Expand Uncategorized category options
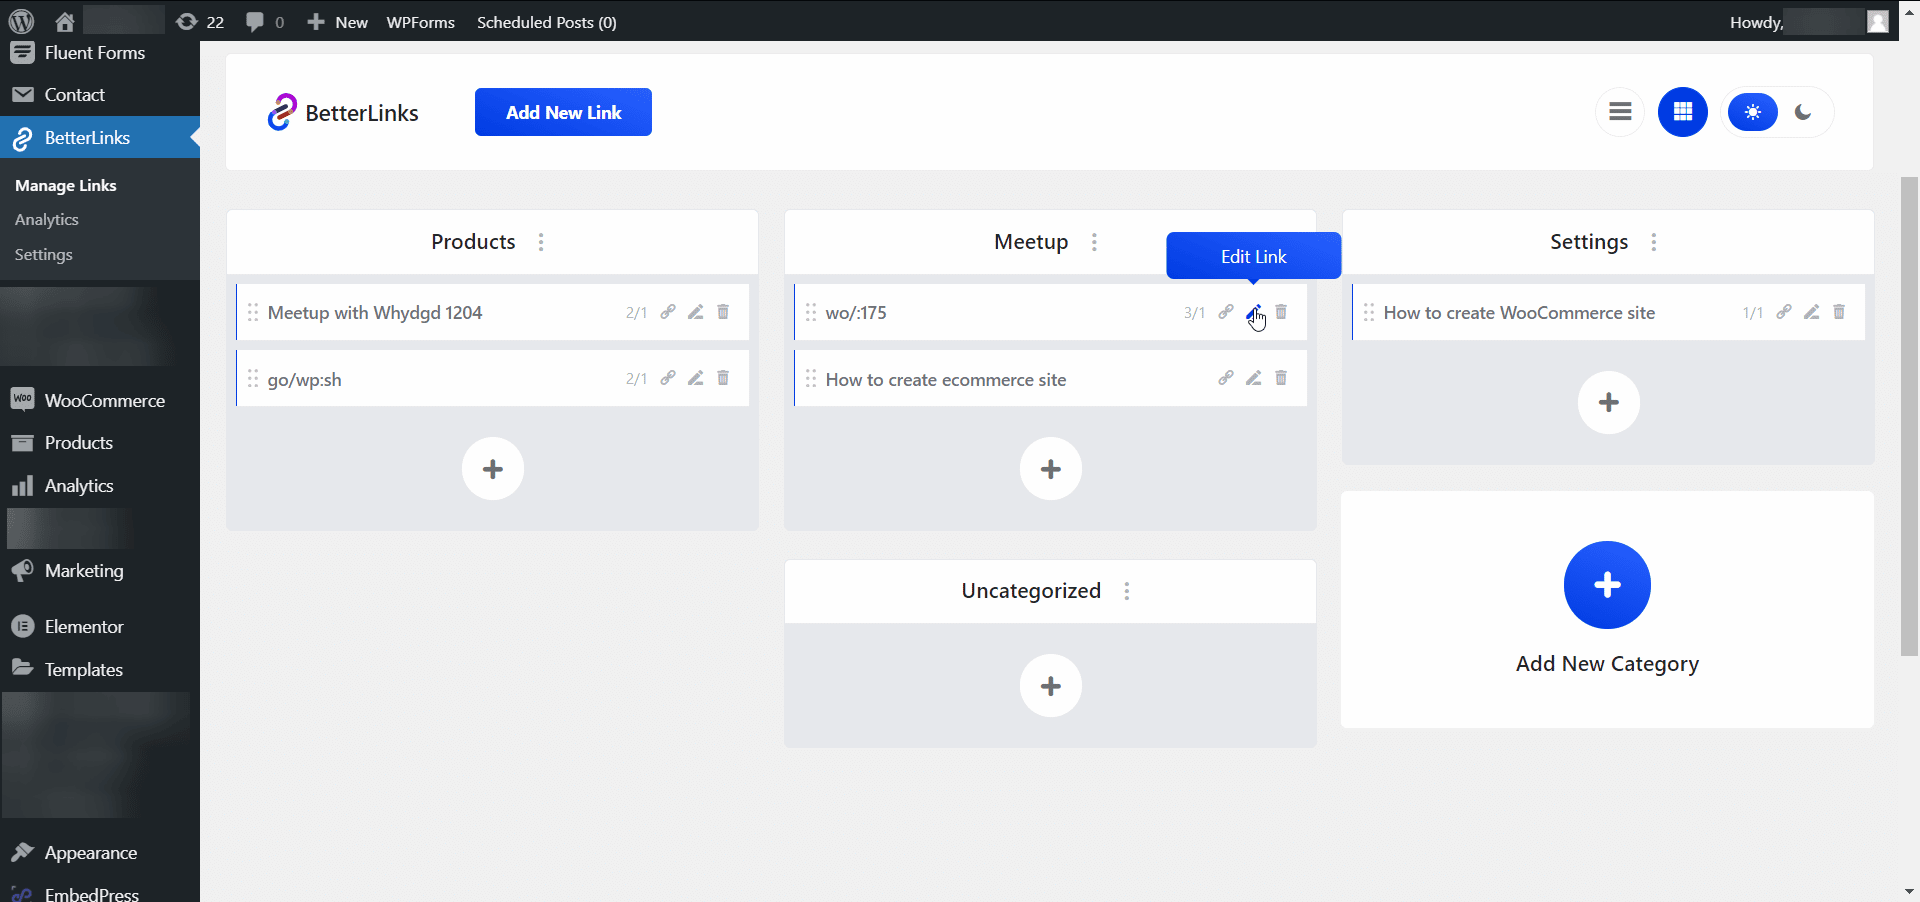 click(1127, 591)
